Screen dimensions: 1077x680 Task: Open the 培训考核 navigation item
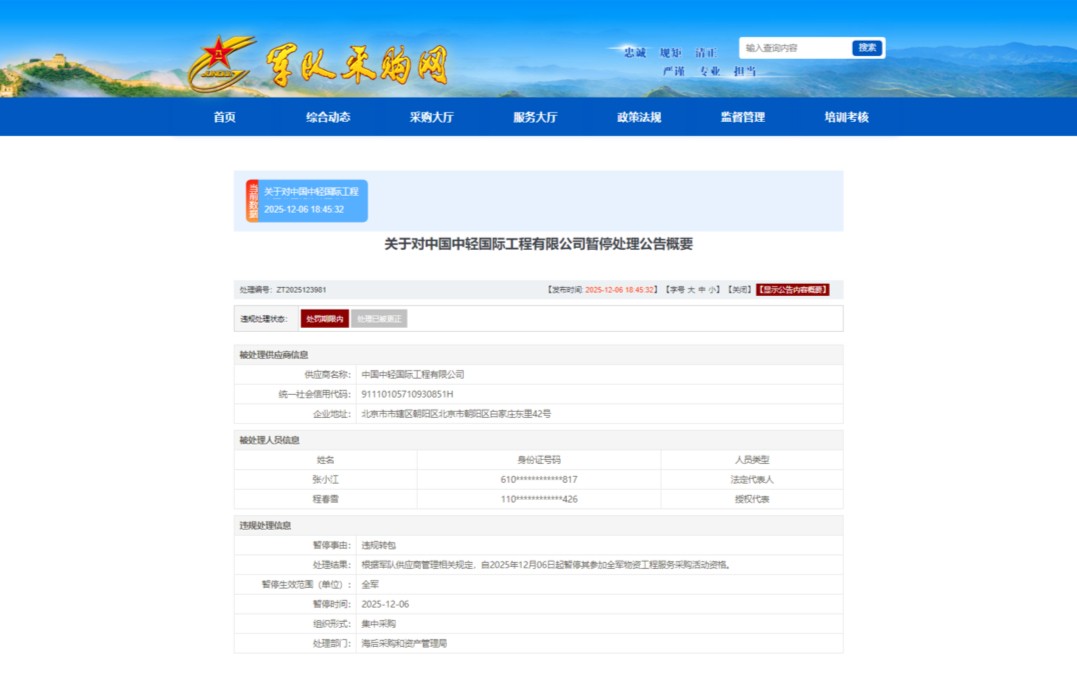pyautogui.click(x=846, y=117)
